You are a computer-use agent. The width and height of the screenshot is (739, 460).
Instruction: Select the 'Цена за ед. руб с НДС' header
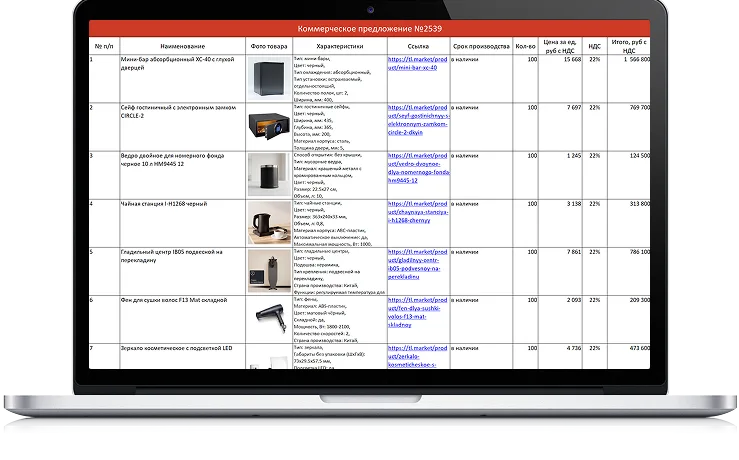coord(560,46)
